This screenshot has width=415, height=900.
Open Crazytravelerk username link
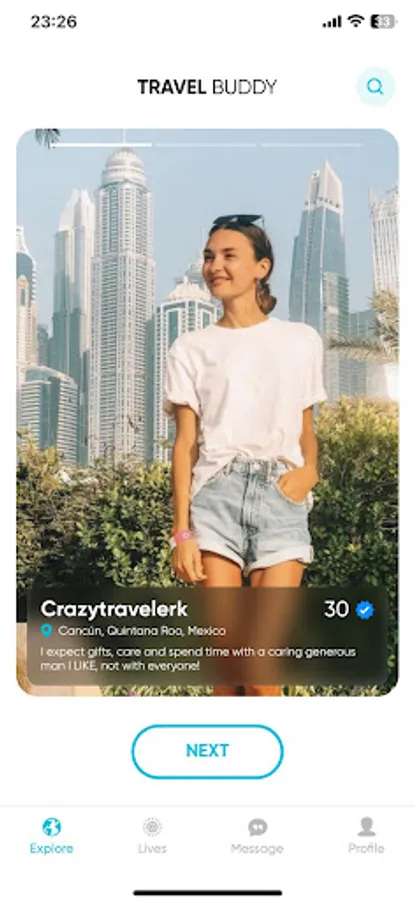pyautogui.click(x=114, y=609)
